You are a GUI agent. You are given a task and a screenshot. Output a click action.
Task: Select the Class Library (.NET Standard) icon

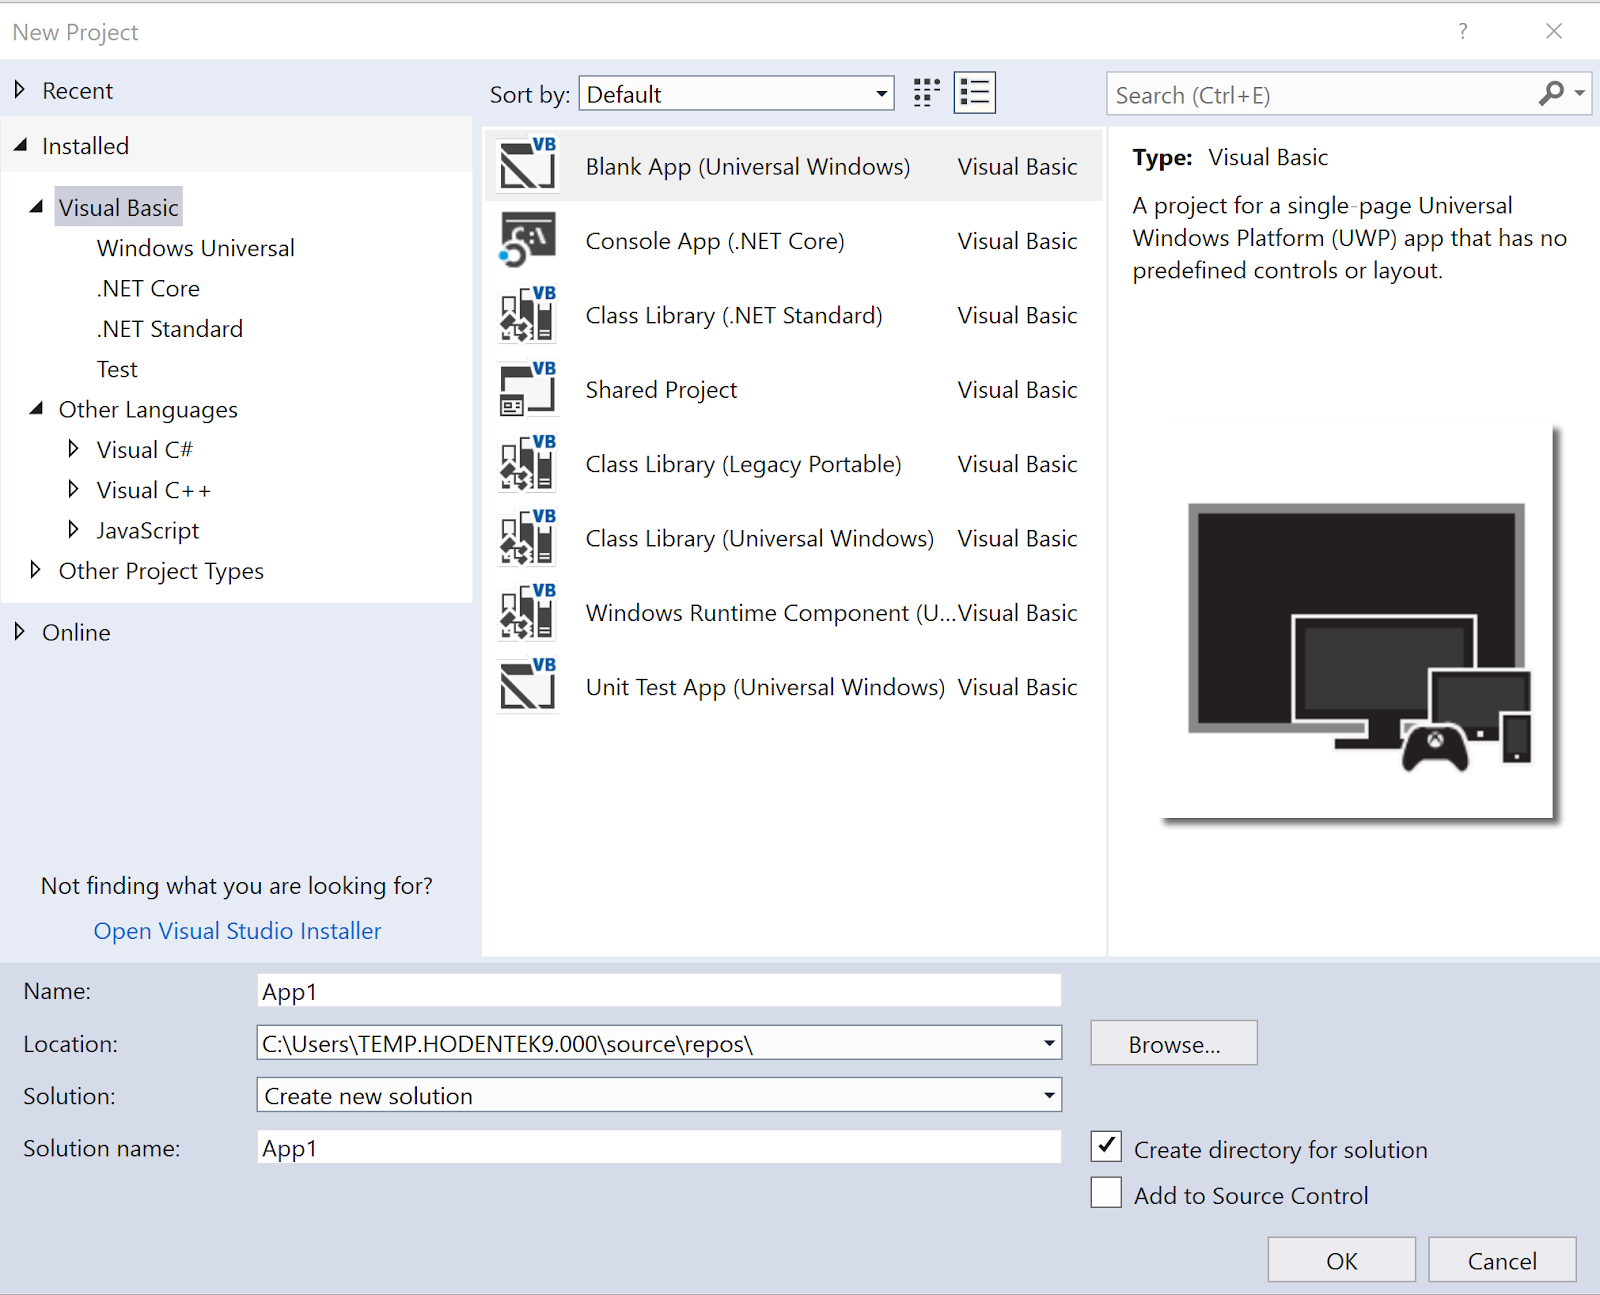coord(527,314)
